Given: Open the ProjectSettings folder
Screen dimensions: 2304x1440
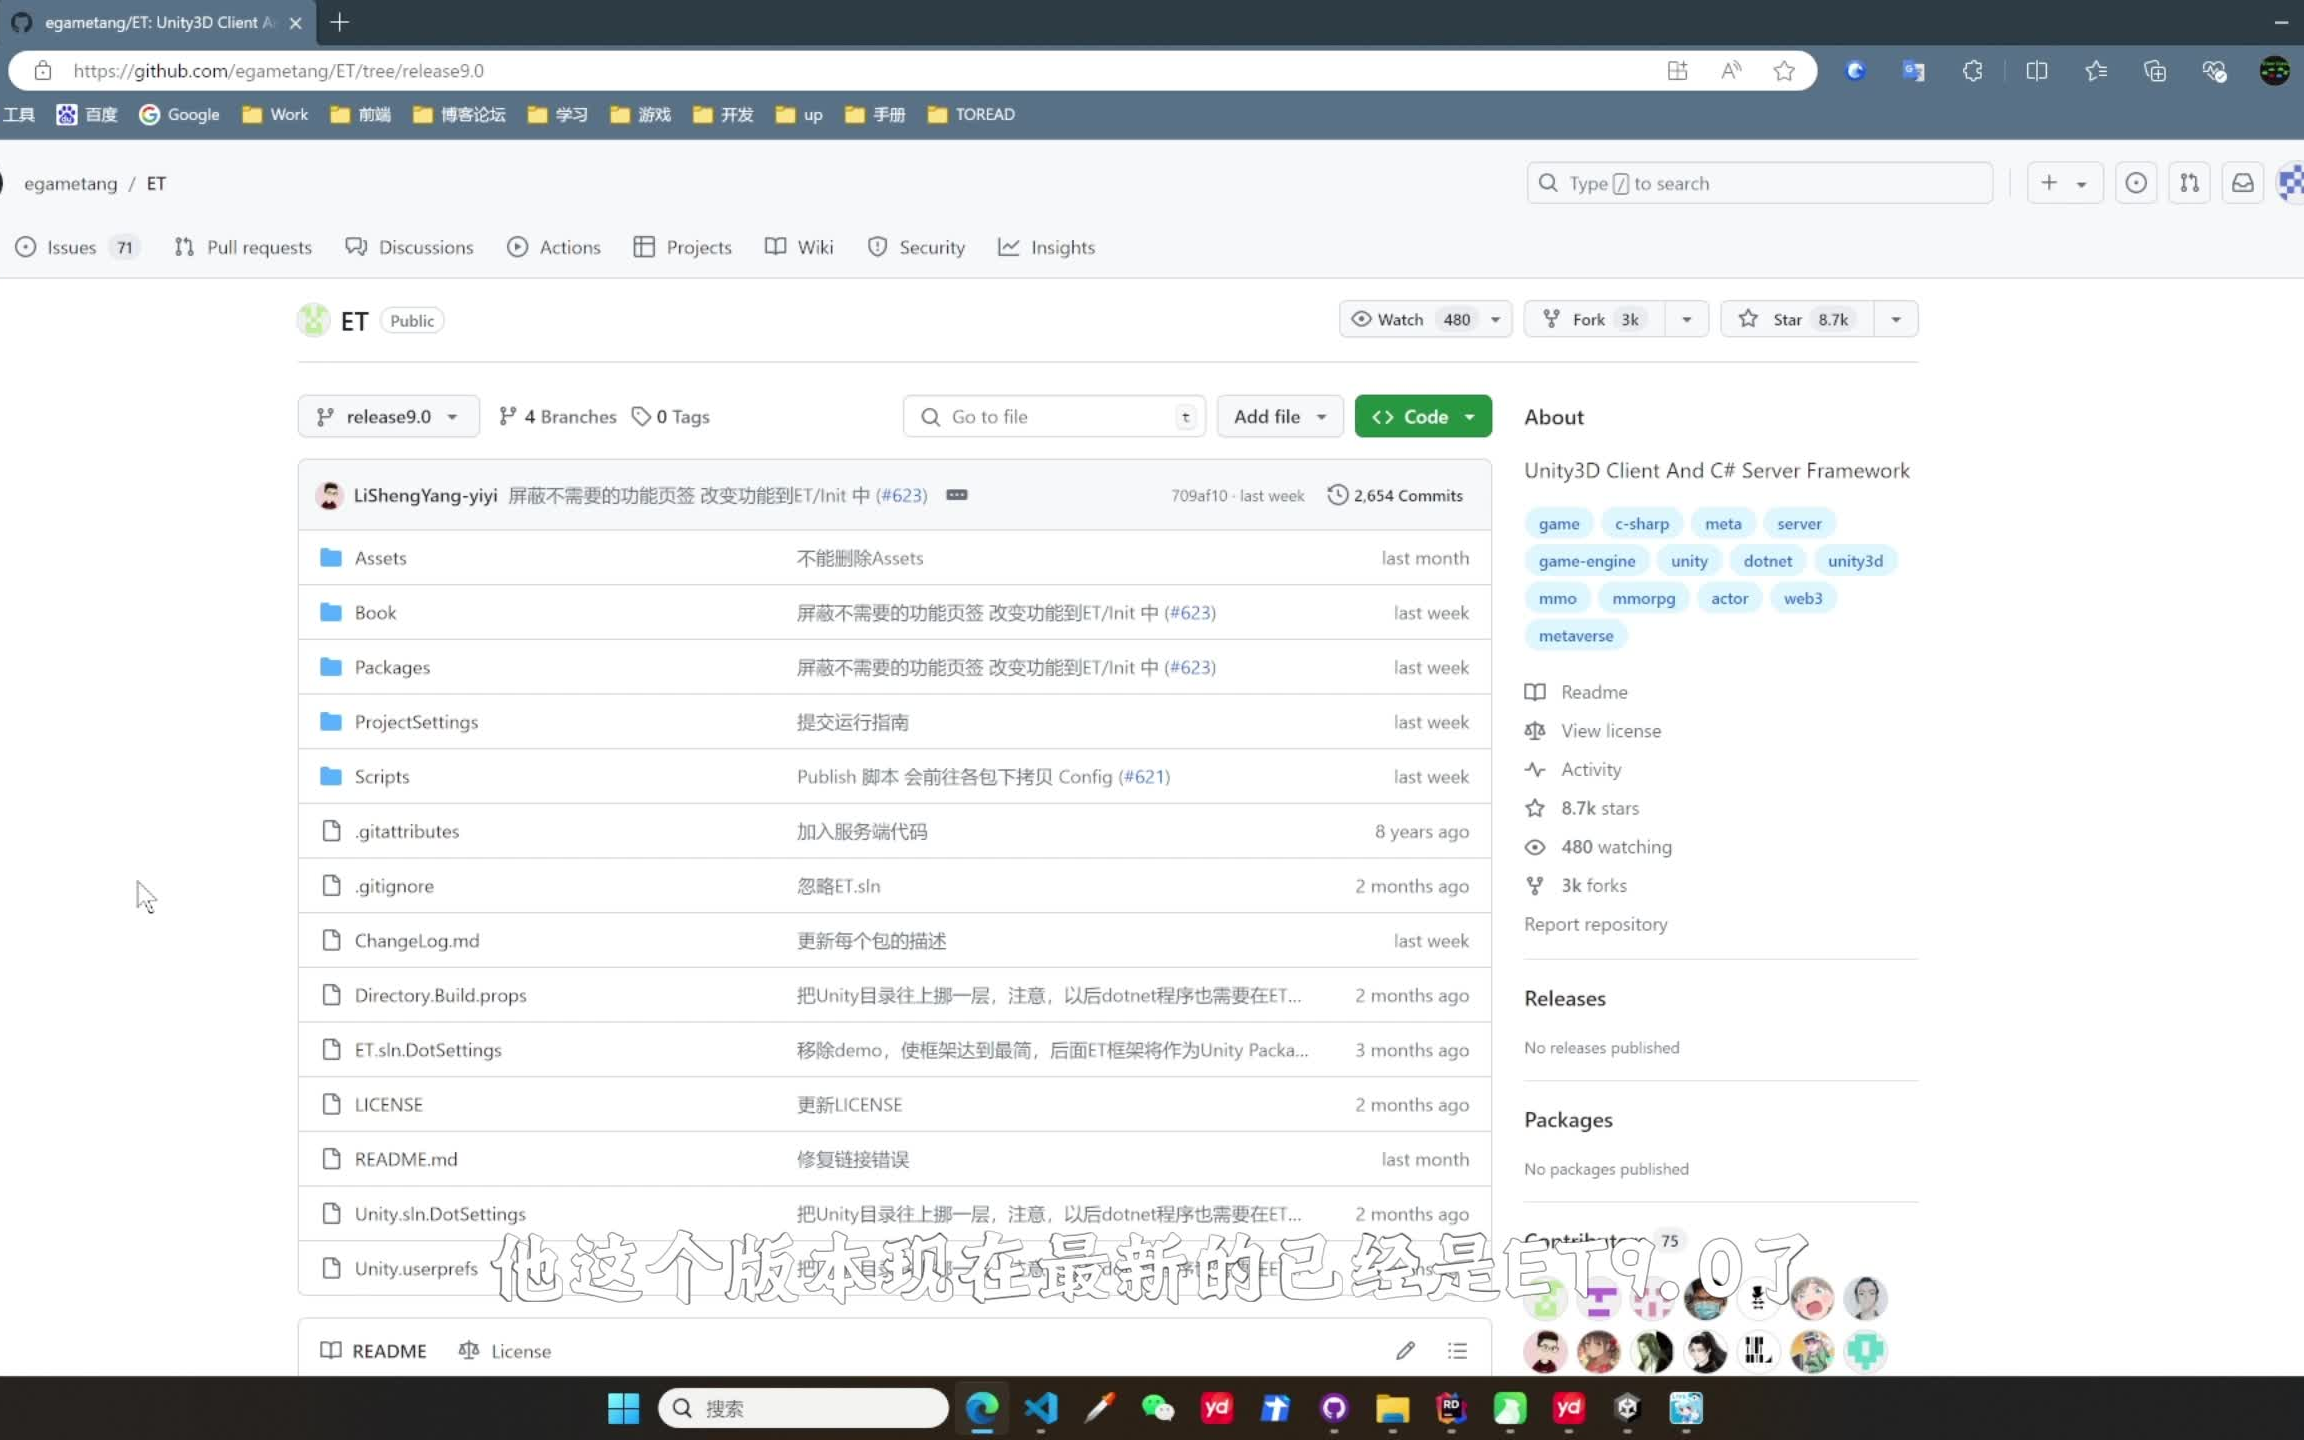Looking at the screenshot, I should click(416, 722).
